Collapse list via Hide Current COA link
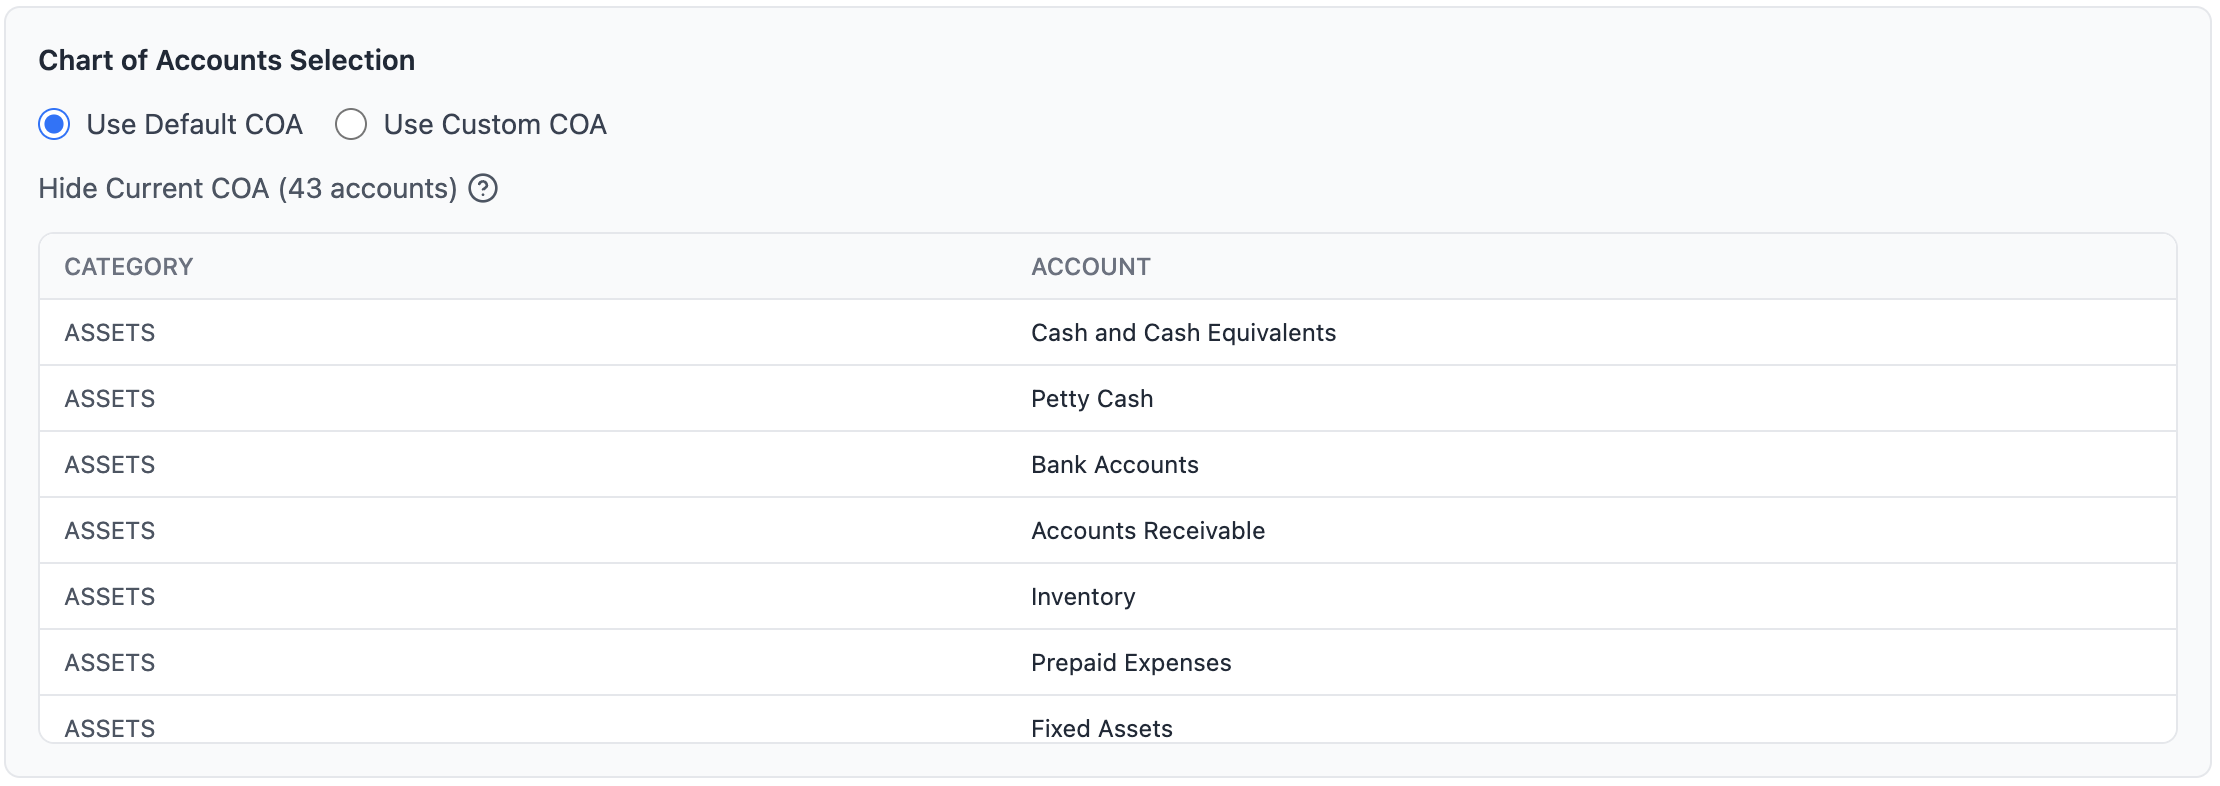Viewport: 2220px width, 786px height. [247, 188]
